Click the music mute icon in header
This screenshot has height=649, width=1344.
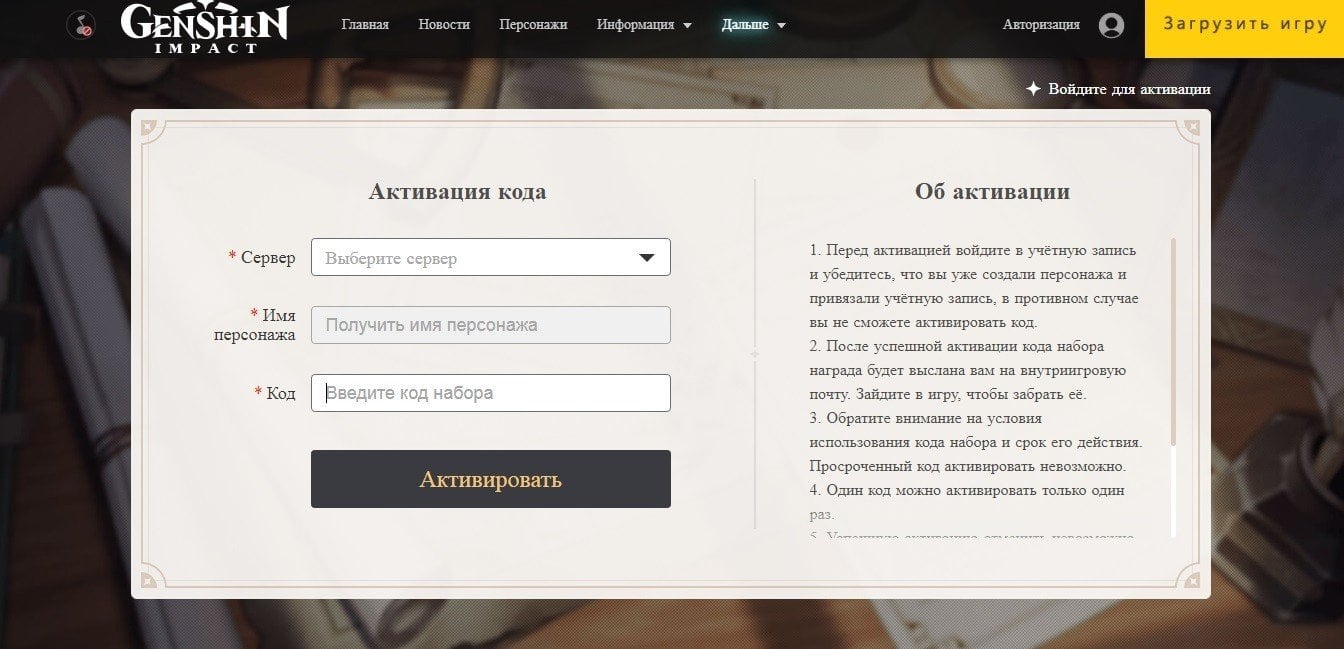(81, 25)
